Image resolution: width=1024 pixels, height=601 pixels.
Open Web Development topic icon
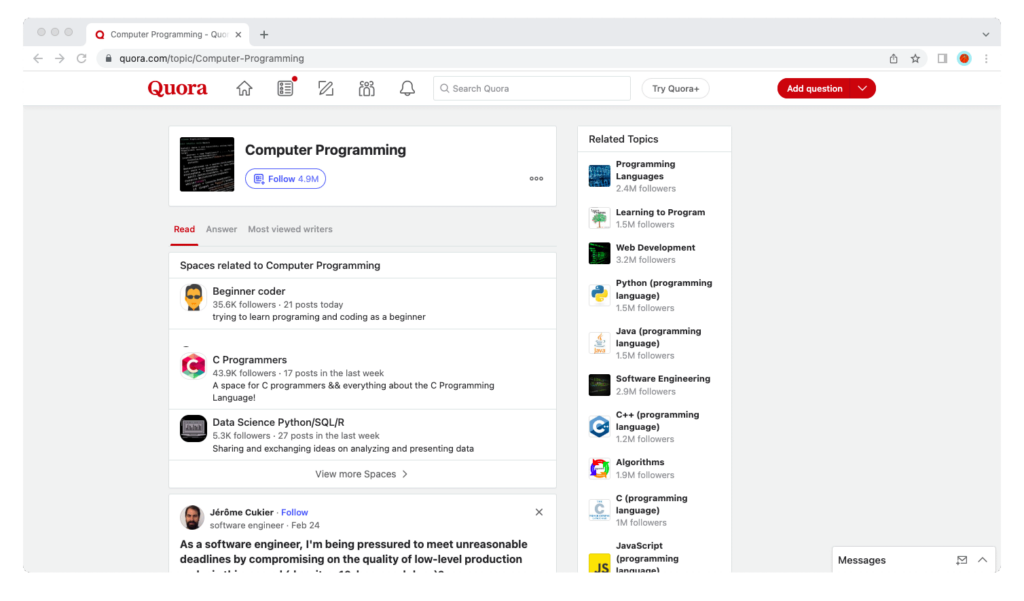(x=600, y=253)
